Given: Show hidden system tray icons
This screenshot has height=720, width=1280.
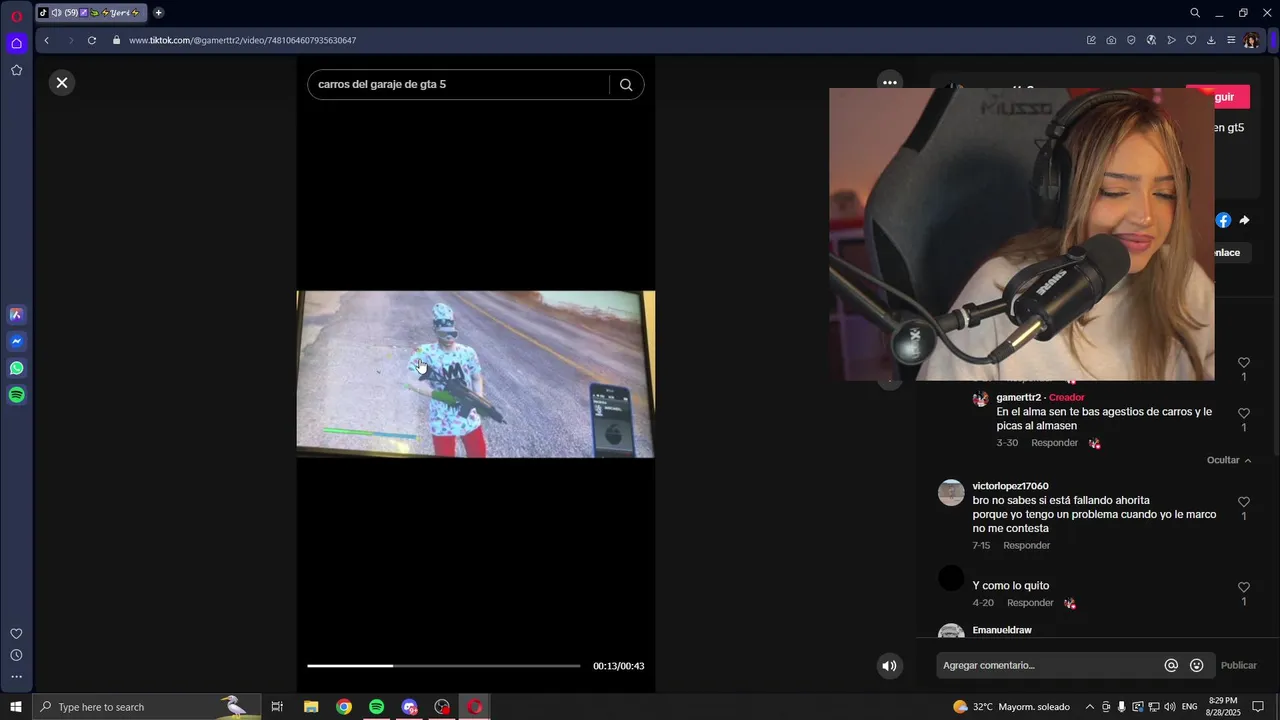Looking at the screenshot, I should click(x=1090, y=707).
